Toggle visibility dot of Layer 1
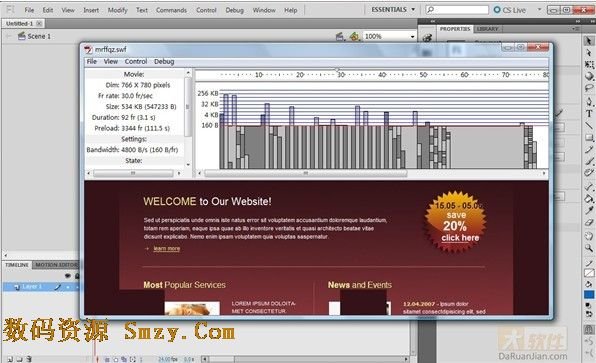Viewport: 596px width, 363px height. coord(68,287)
